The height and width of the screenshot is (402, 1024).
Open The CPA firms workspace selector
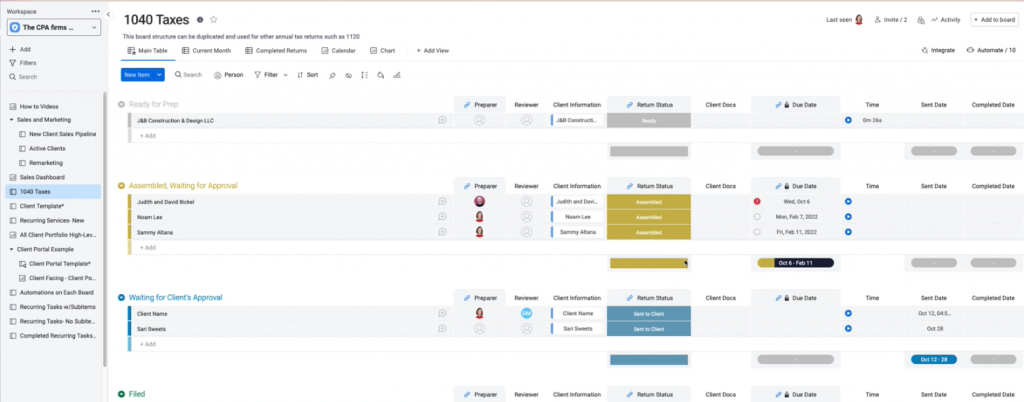pyautogui.click(x=54, y=27)
